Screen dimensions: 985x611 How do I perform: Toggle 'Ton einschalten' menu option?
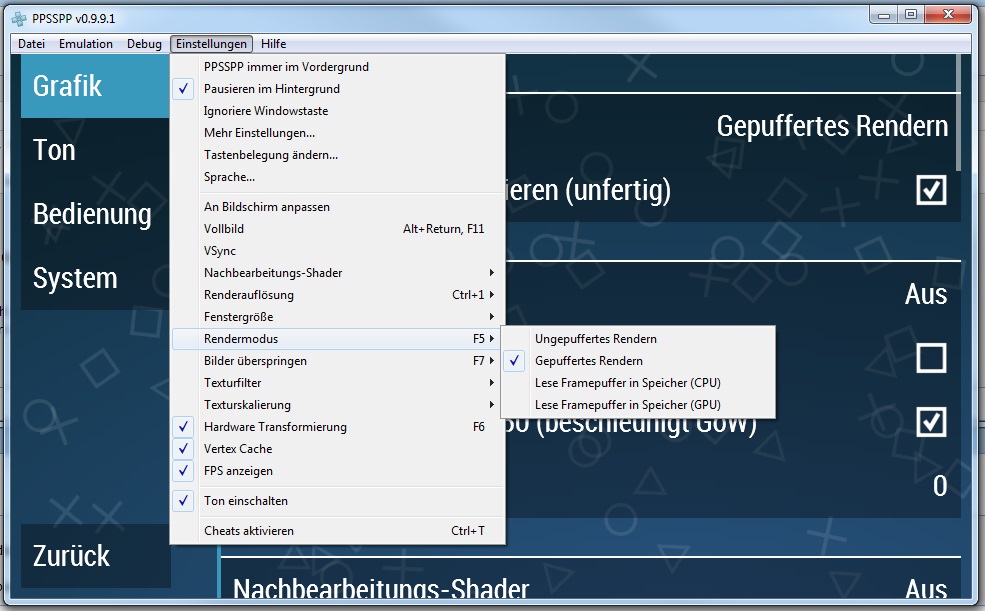pyautogui.click(x=245, y=501)
